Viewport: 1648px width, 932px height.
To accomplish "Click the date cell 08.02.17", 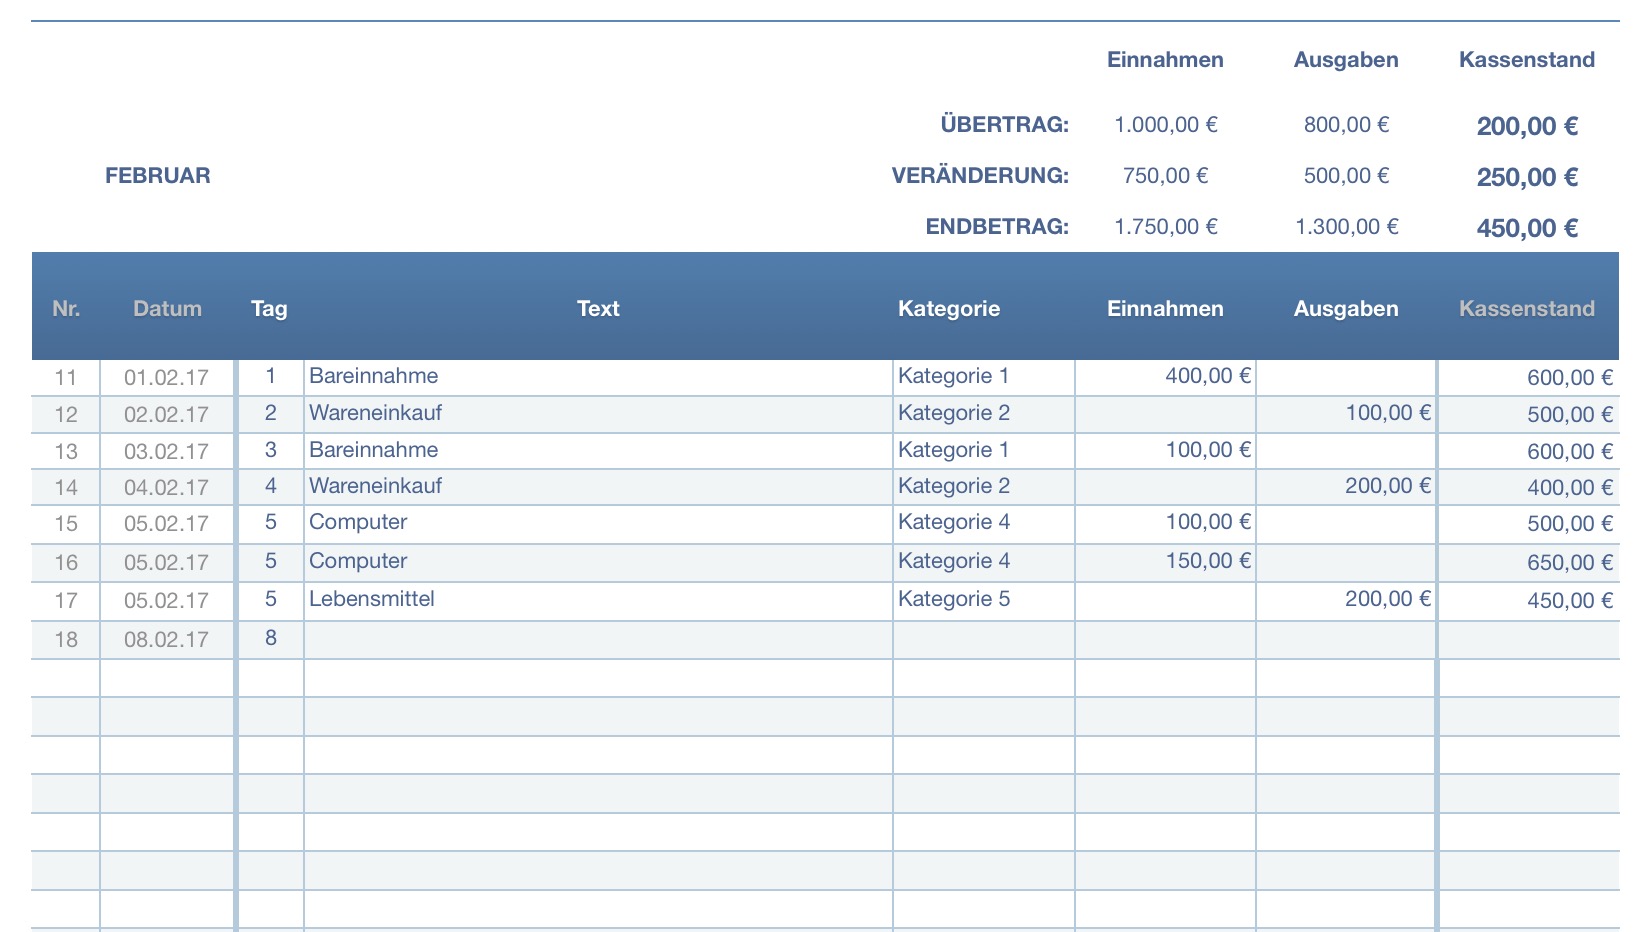I will point(166,639).
